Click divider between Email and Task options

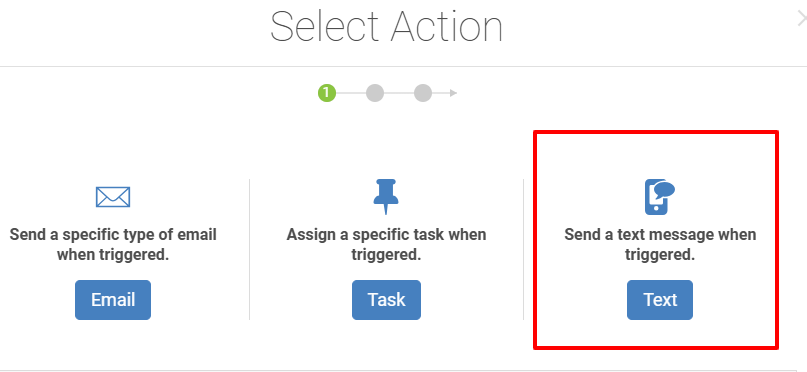coord(250,250)
